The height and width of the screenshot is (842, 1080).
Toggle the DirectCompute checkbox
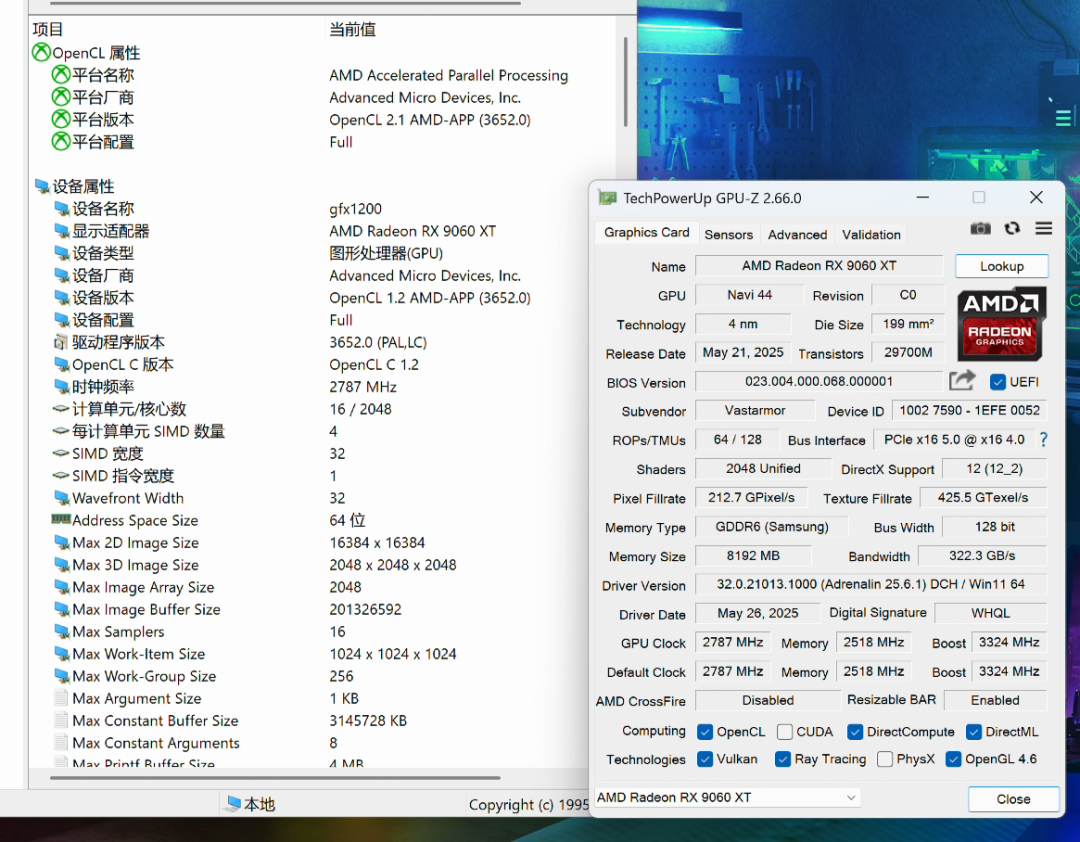(855, 732)
